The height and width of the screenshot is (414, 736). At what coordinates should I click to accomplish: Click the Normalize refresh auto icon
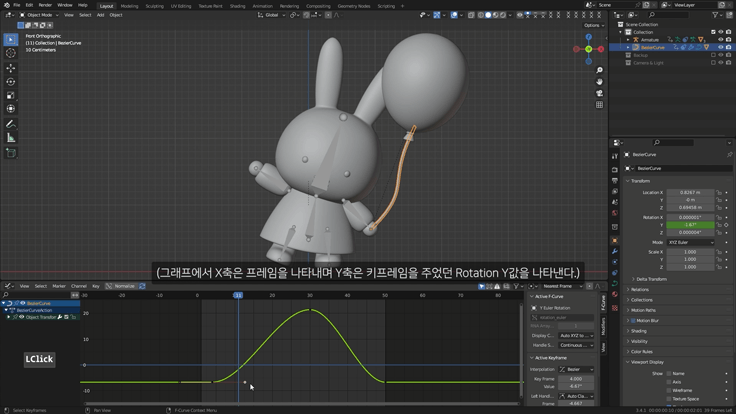coord(142,286)
